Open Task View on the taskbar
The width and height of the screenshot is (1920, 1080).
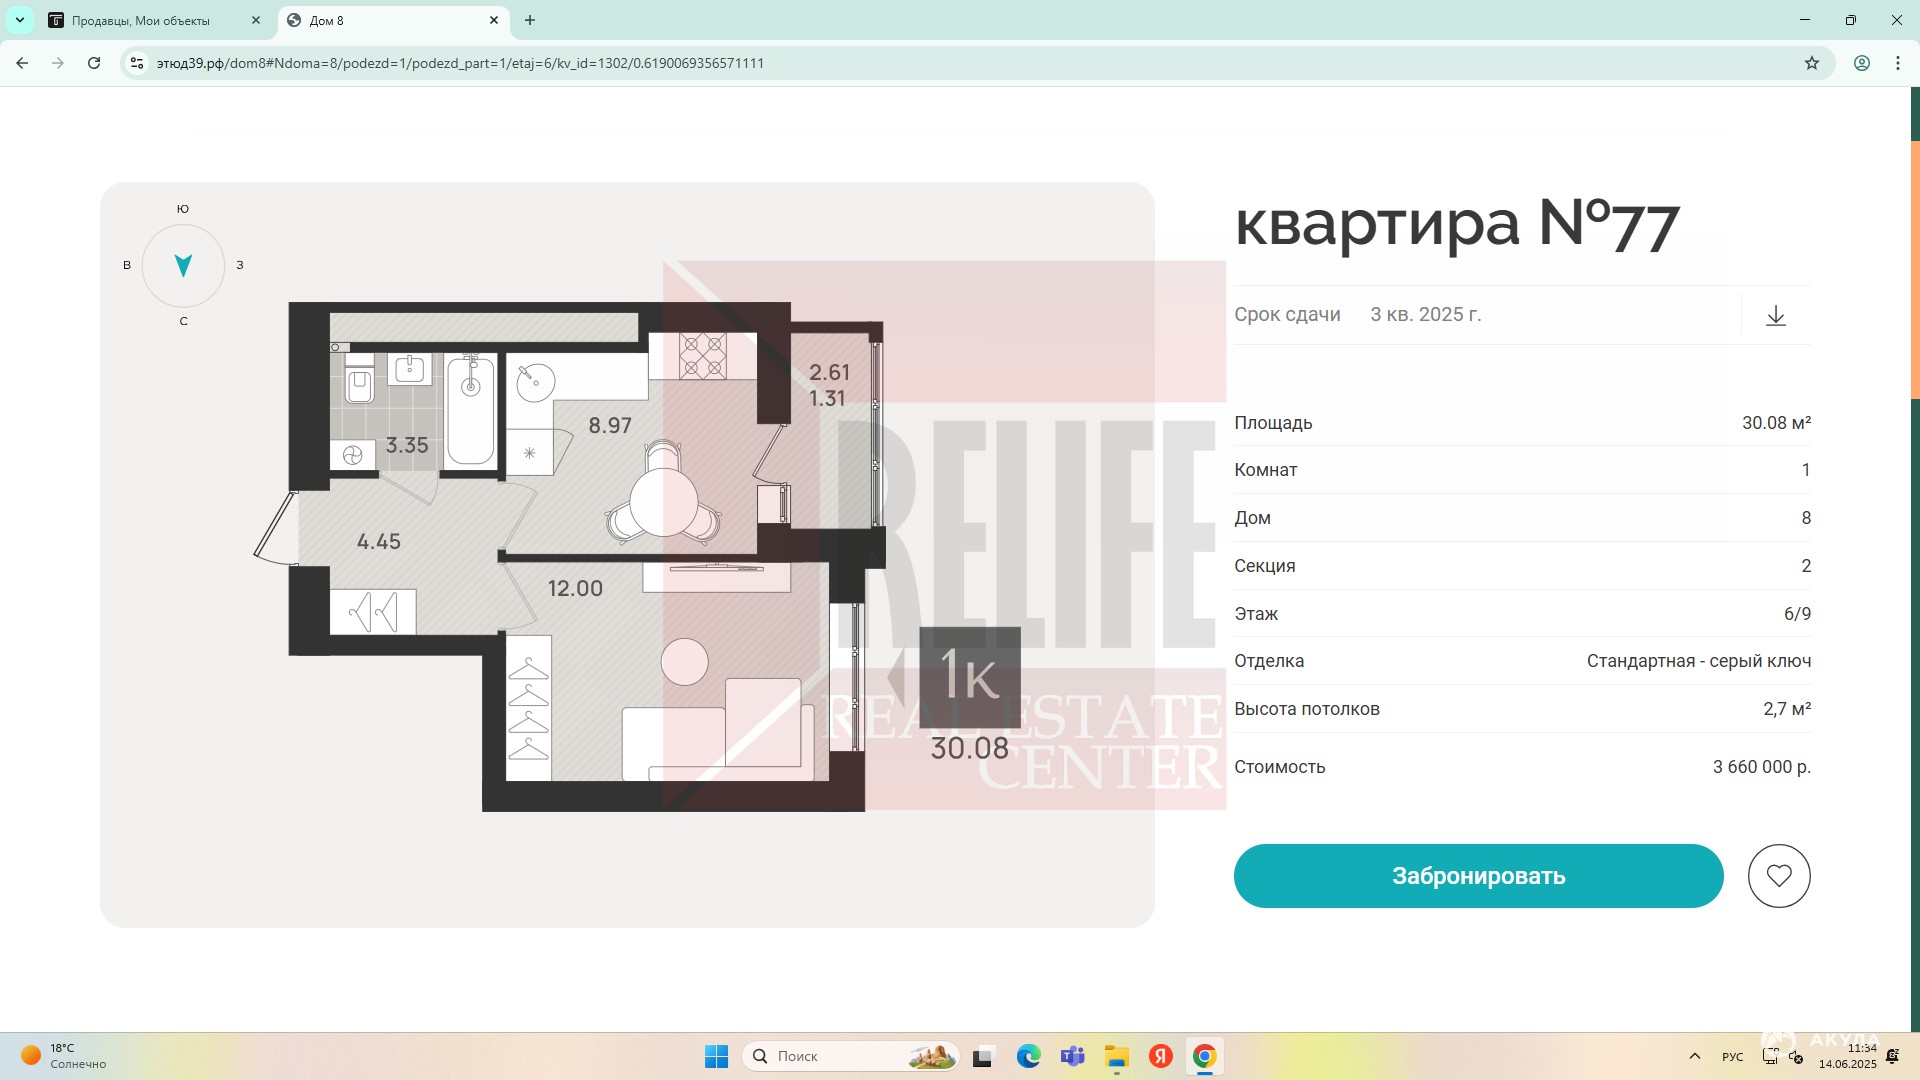click(984, 1056)
